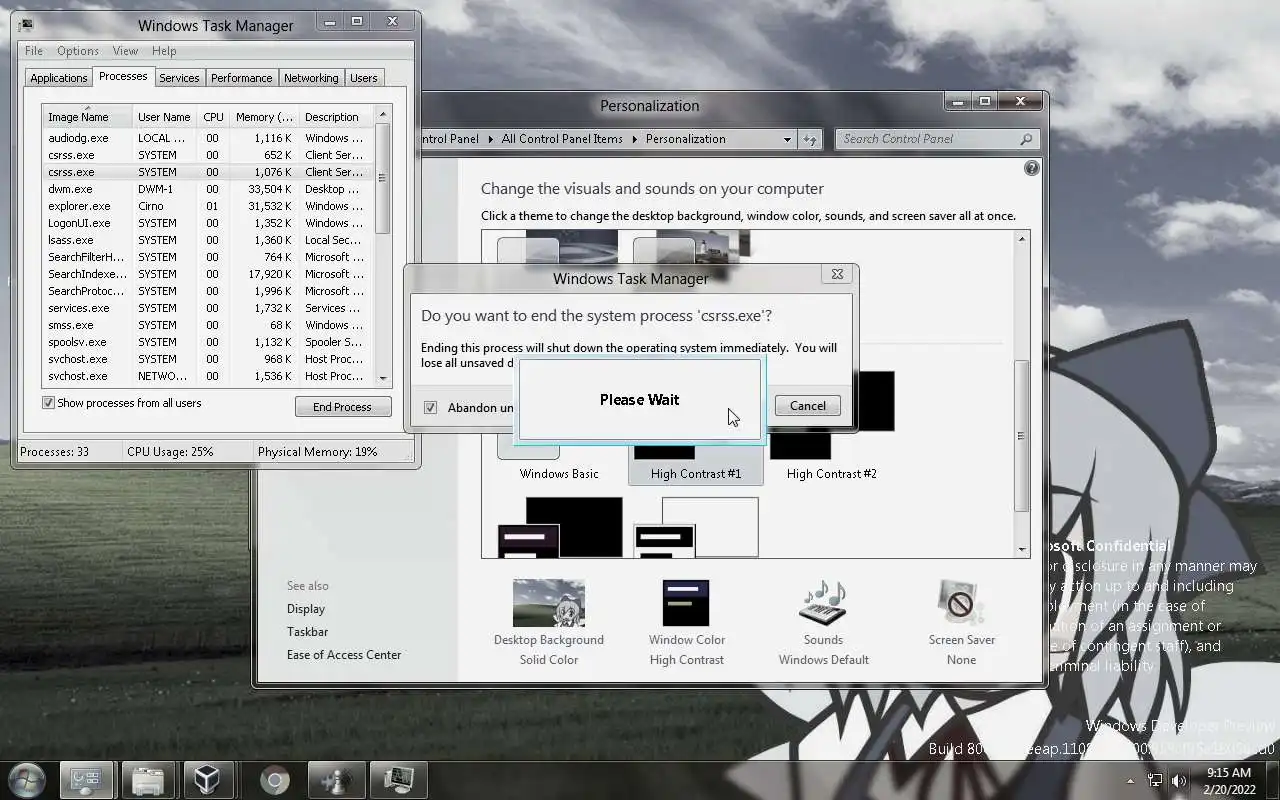Image resolution: width=1280 pixels, height=800 pixels.
Task: Switch to the Applications tab
Action: pyautogui.click(x=59, y=78)
